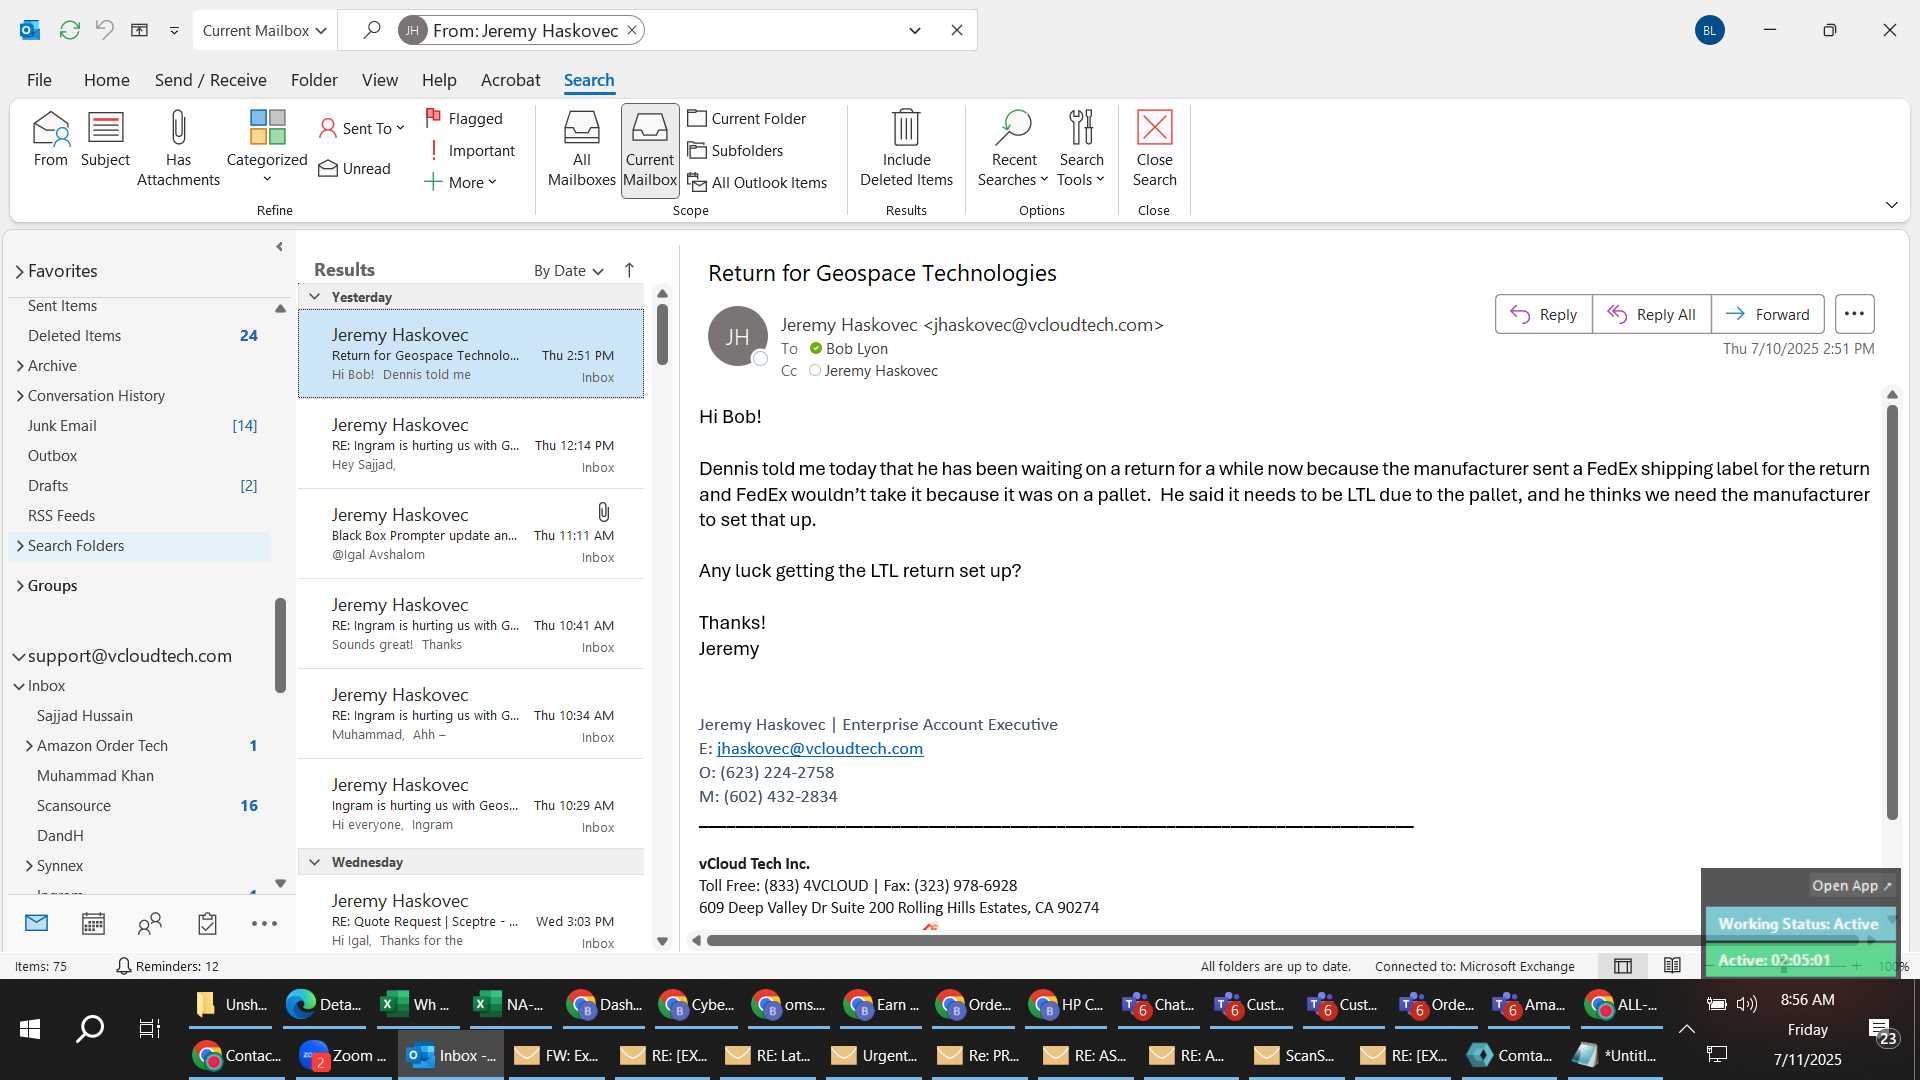Open the People view icon

(150, 923)
